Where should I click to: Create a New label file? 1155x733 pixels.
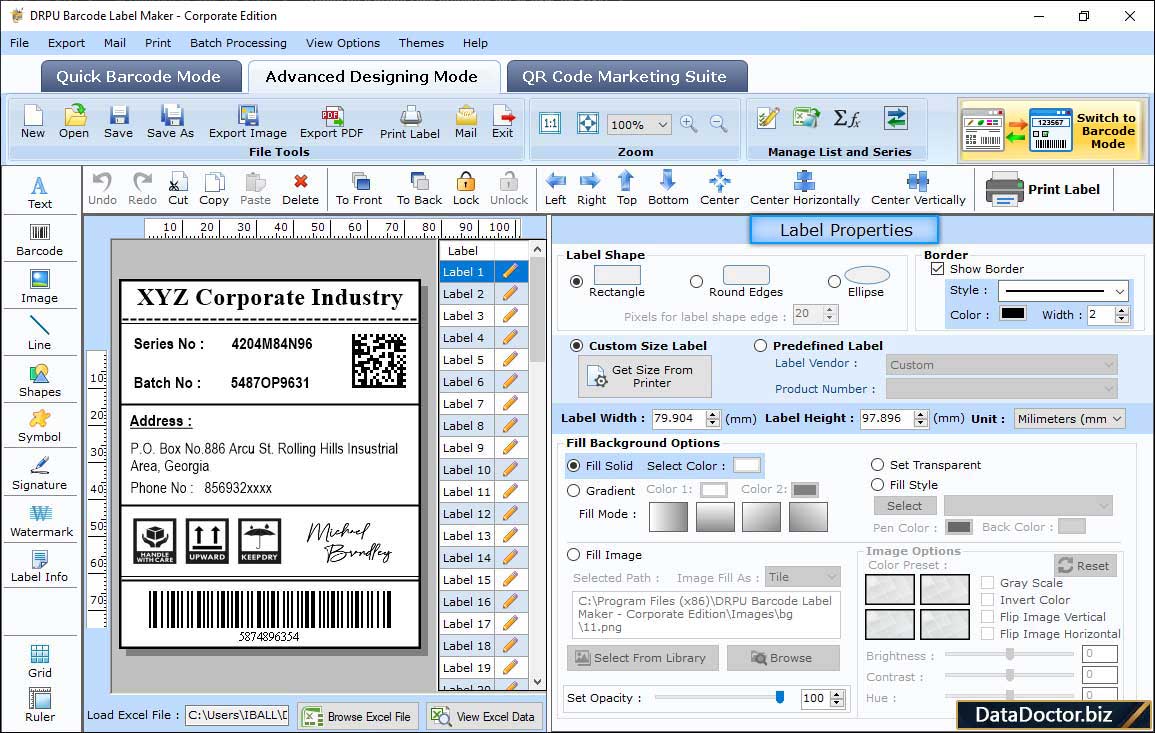(x=32, y=122)
